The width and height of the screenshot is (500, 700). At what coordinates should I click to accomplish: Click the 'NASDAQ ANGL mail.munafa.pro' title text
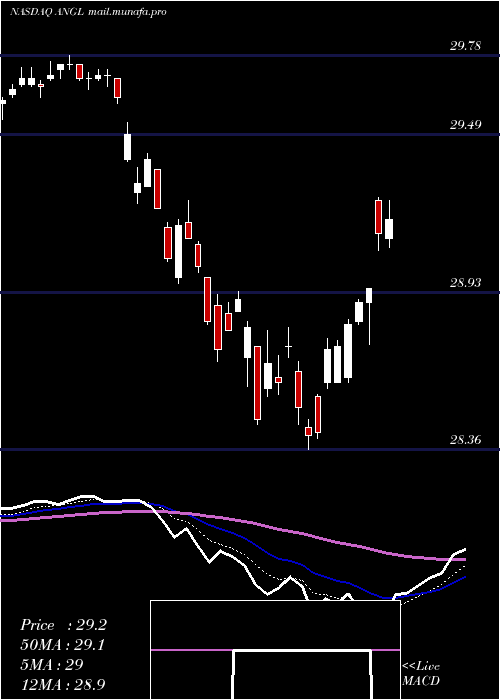pos(88,12)
